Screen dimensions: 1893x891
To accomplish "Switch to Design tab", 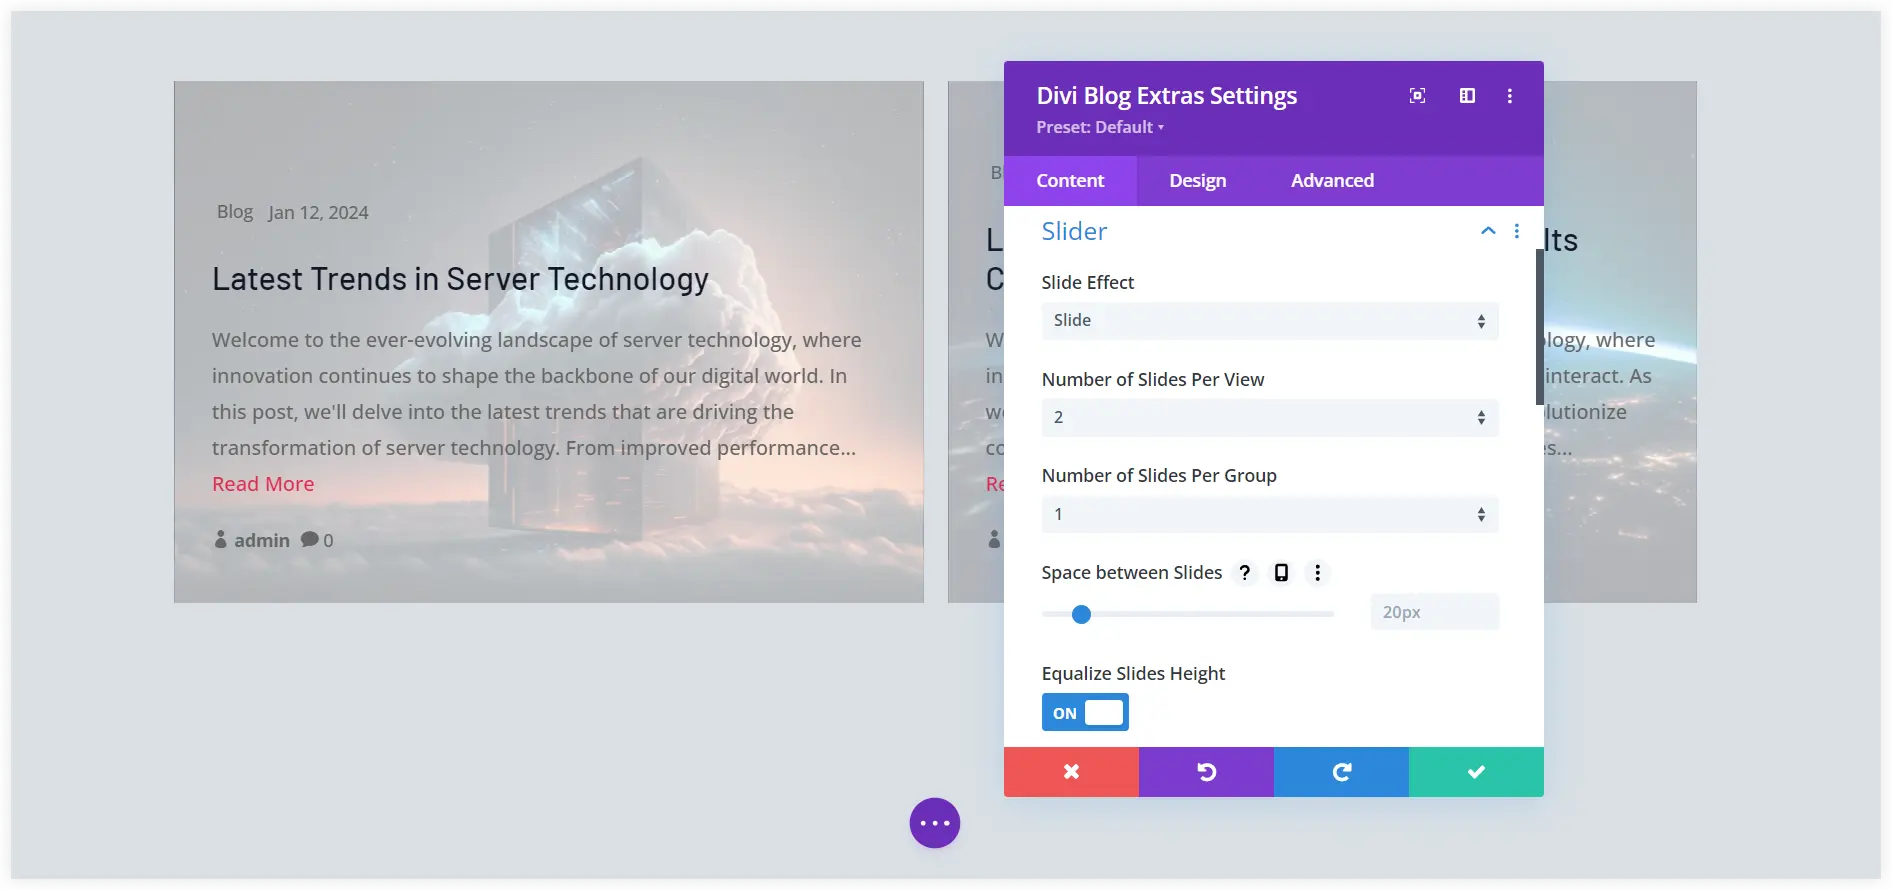I will click(x=1198, y=181).
